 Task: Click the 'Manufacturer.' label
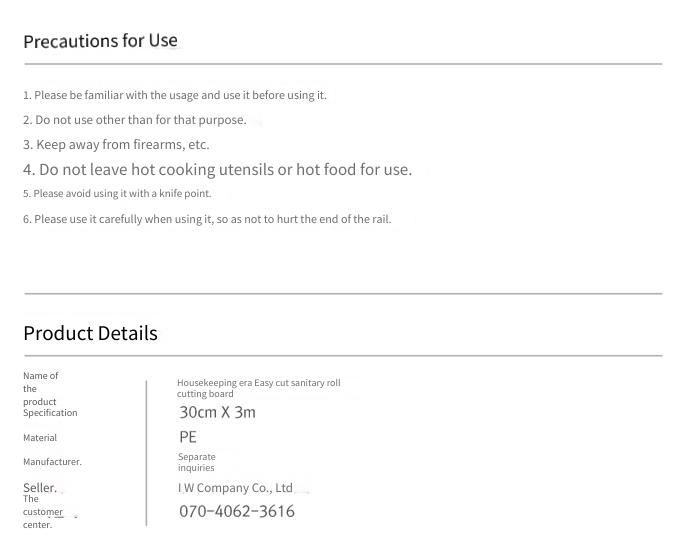(x=52, y=462)
